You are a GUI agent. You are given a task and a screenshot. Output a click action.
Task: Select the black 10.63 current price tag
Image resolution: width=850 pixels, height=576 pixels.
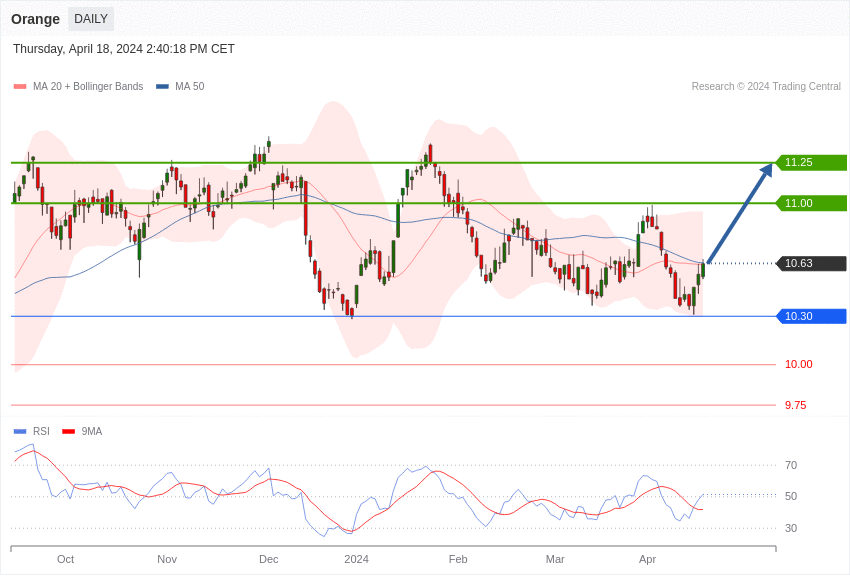[811, 264]
